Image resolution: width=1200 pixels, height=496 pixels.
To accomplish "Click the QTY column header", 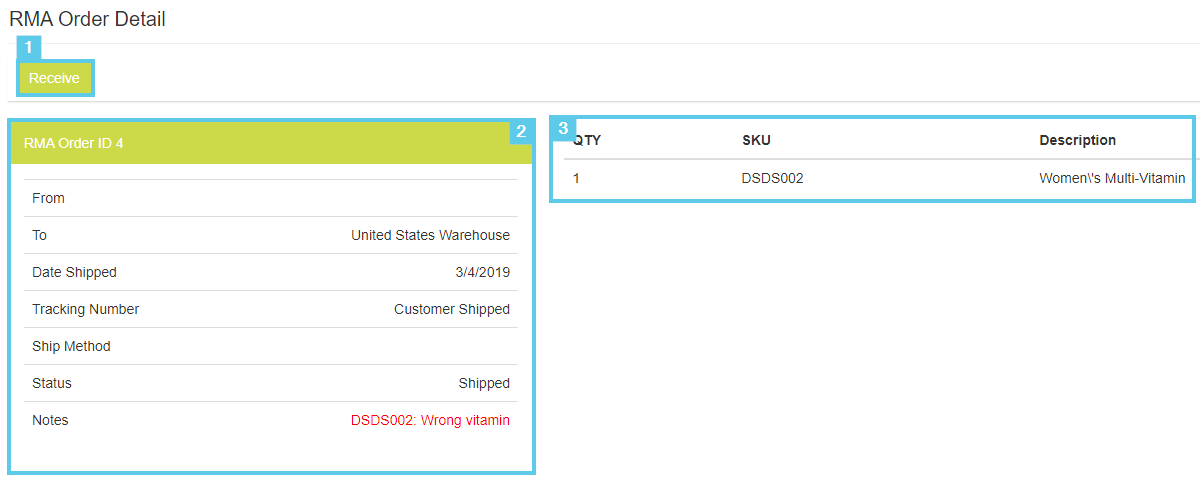I will 587,140.
